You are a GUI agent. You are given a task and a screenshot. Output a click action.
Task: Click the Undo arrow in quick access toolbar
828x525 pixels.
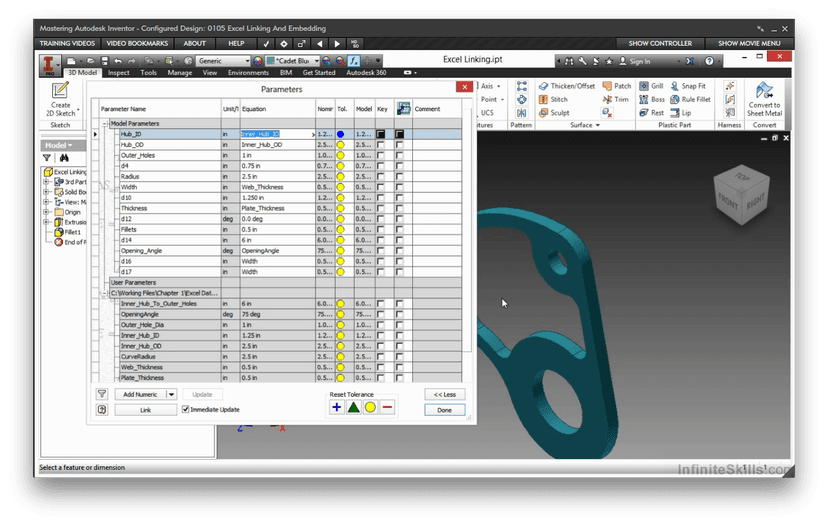[118, 61]
